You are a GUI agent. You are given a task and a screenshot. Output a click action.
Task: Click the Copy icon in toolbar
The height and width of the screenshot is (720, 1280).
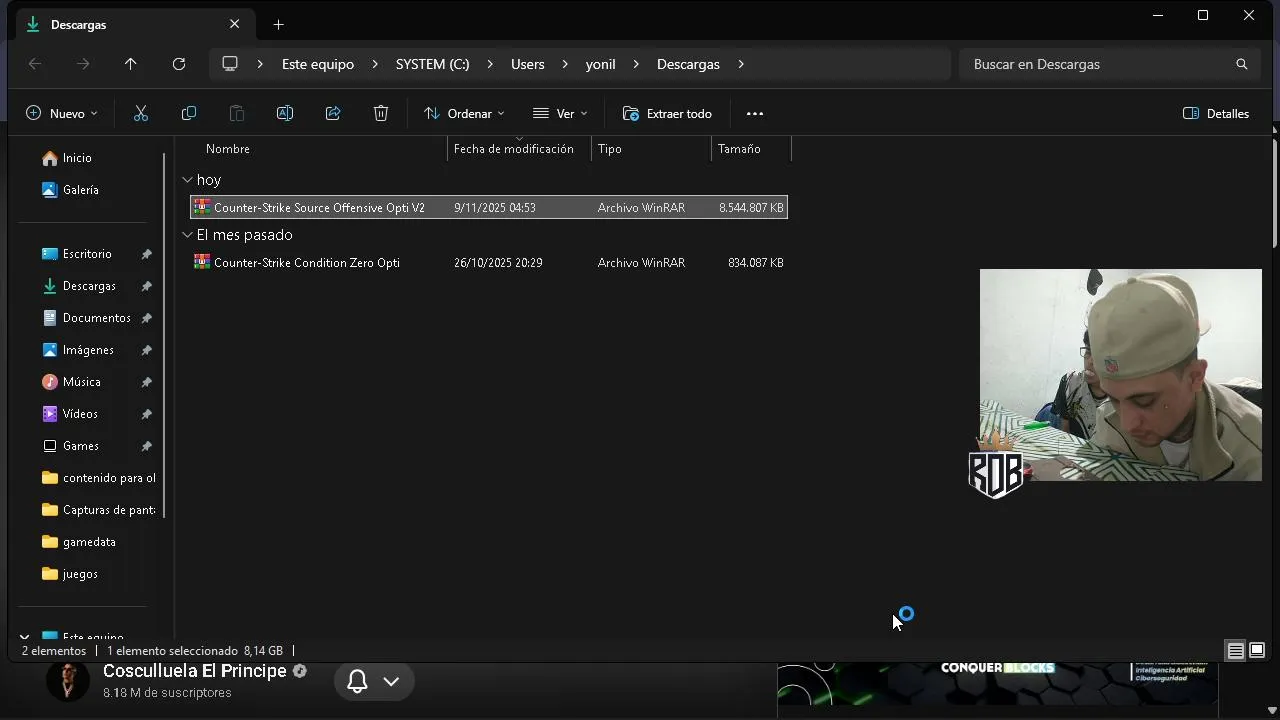[189, 114]
